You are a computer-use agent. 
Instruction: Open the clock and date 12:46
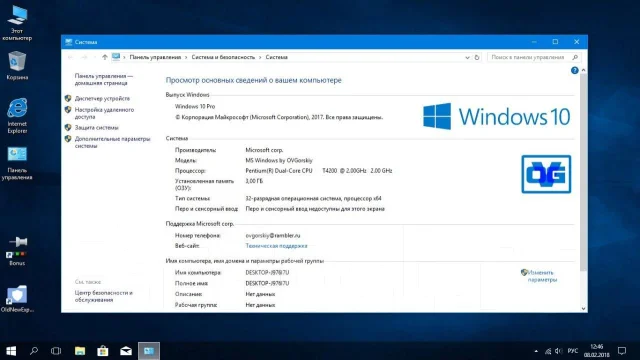596,351
